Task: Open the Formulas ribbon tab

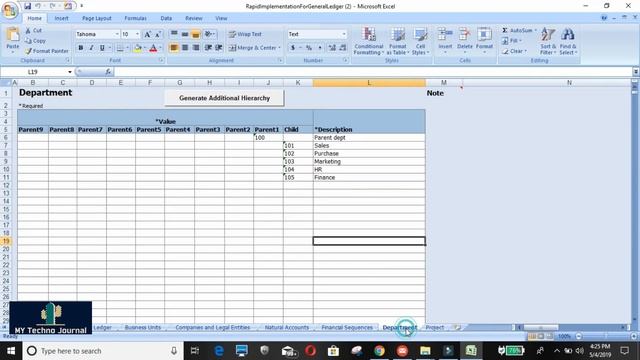Action: click(x=135, y=18)
